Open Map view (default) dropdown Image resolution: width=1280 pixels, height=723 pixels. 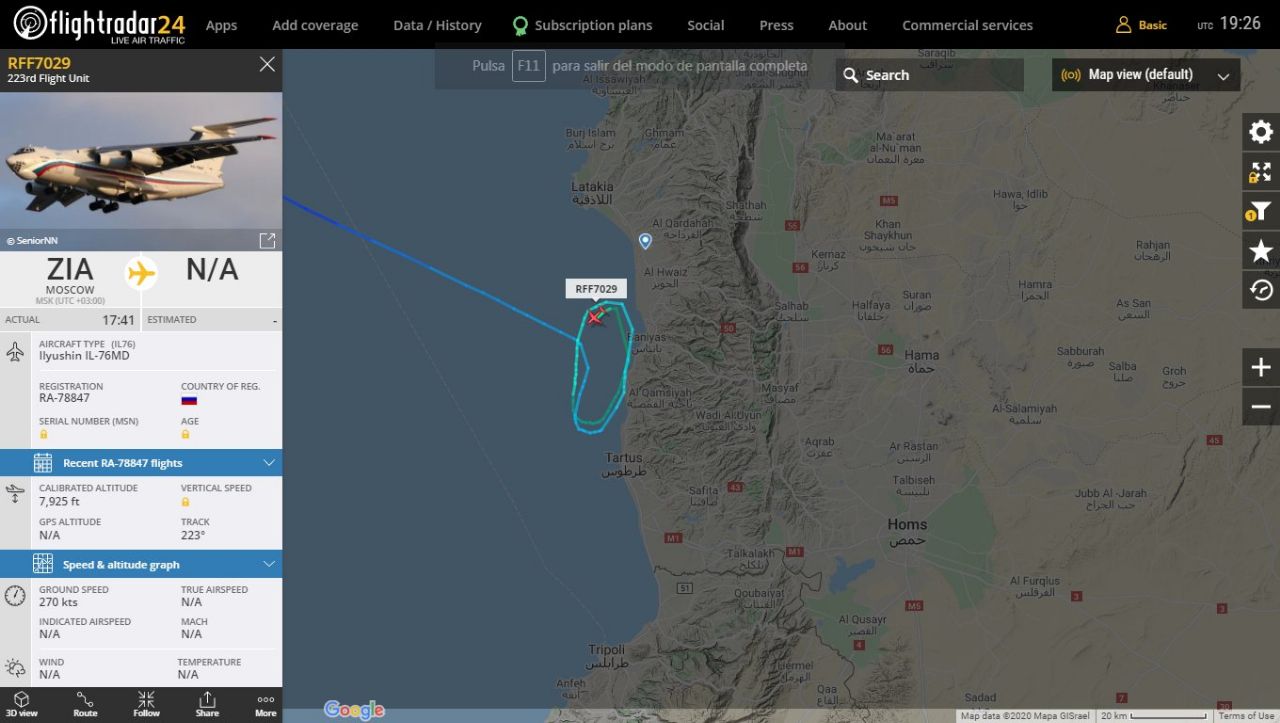1146,75
